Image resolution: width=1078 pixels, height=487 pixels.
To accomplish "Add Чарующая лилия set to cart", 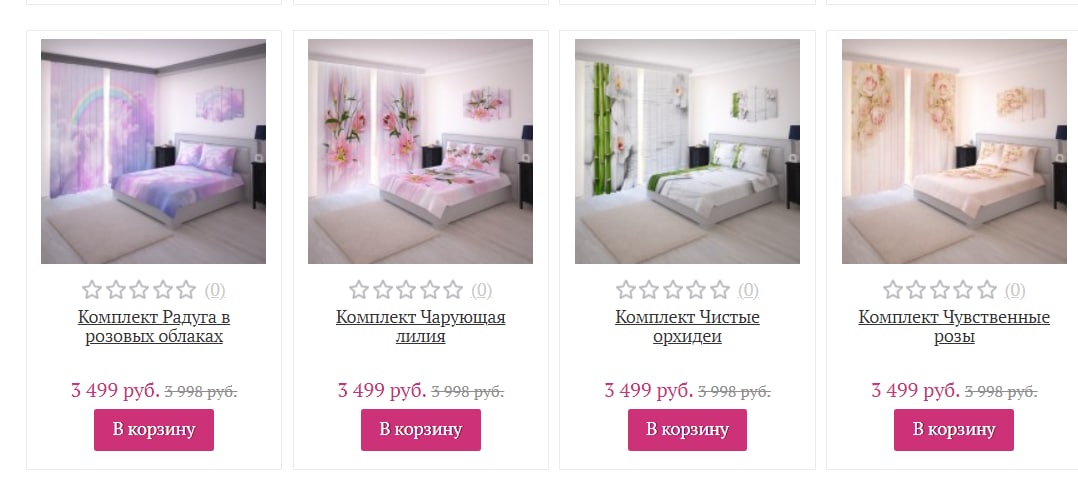I will click(421, 430).
